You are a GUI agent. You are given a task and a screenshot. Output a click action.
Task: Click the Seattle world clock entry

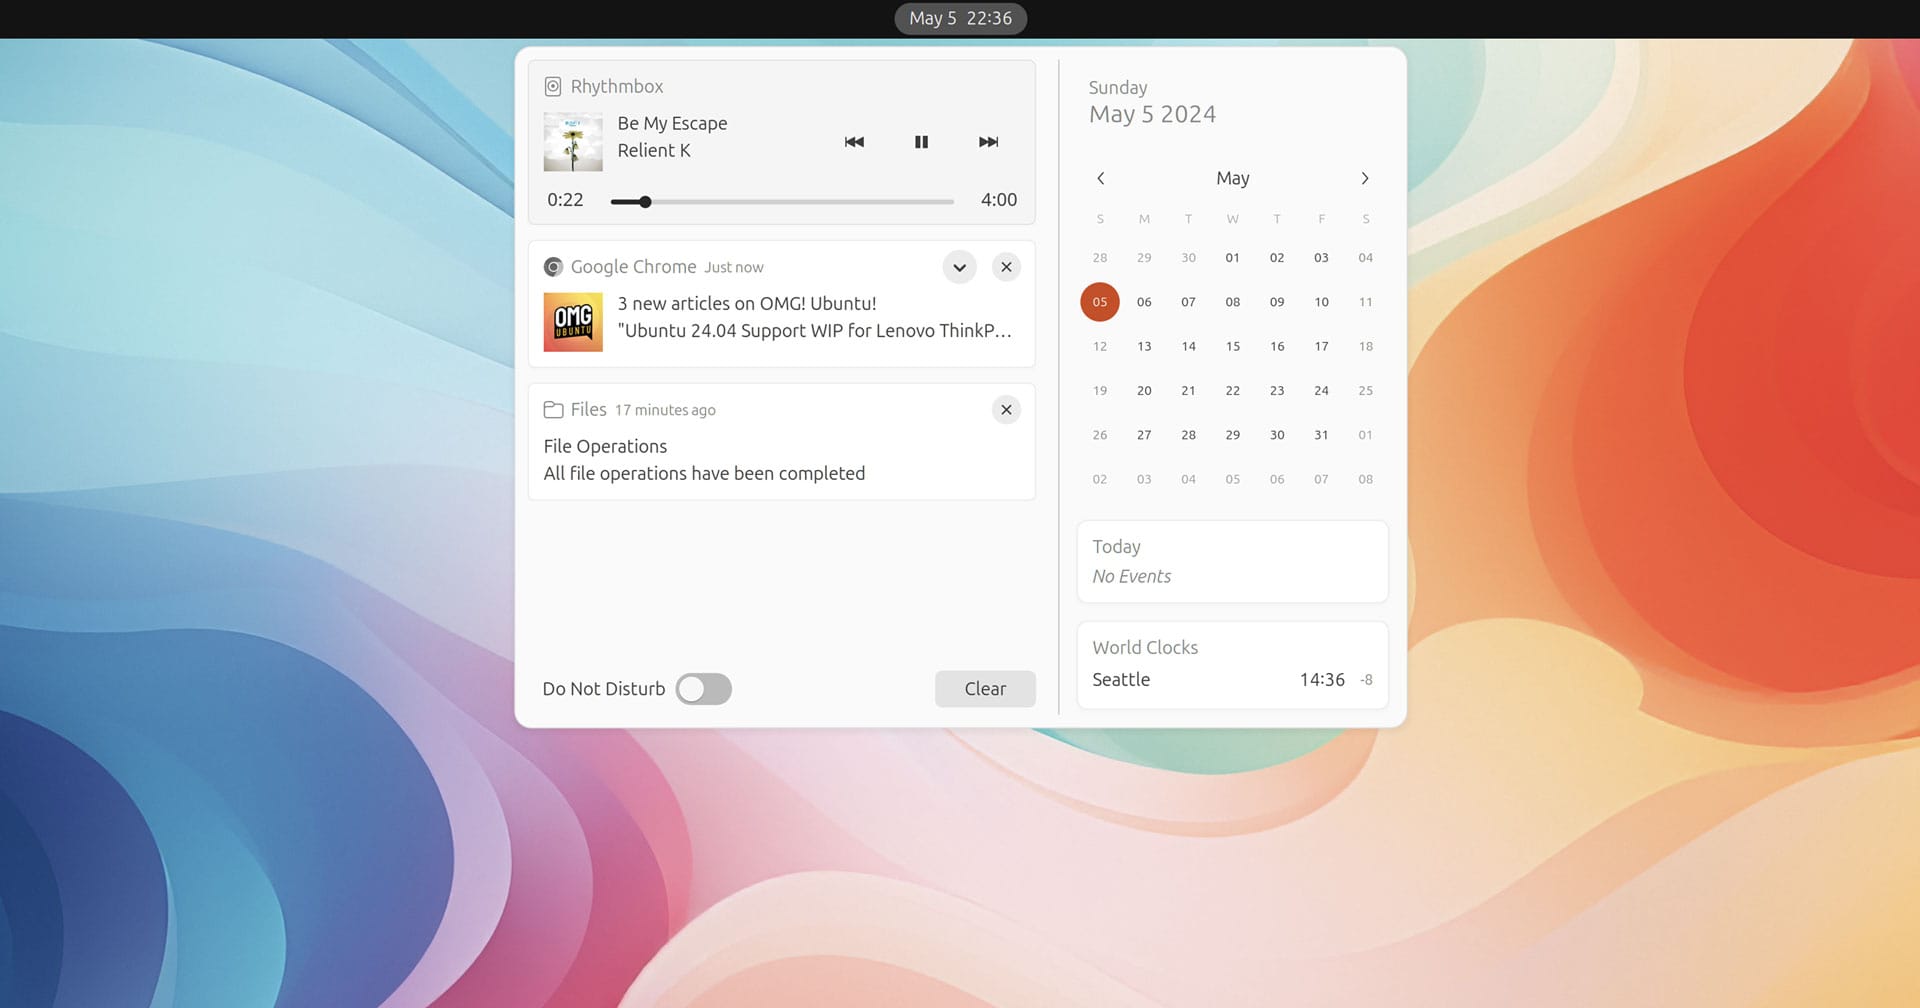(x=1232, y=680)
